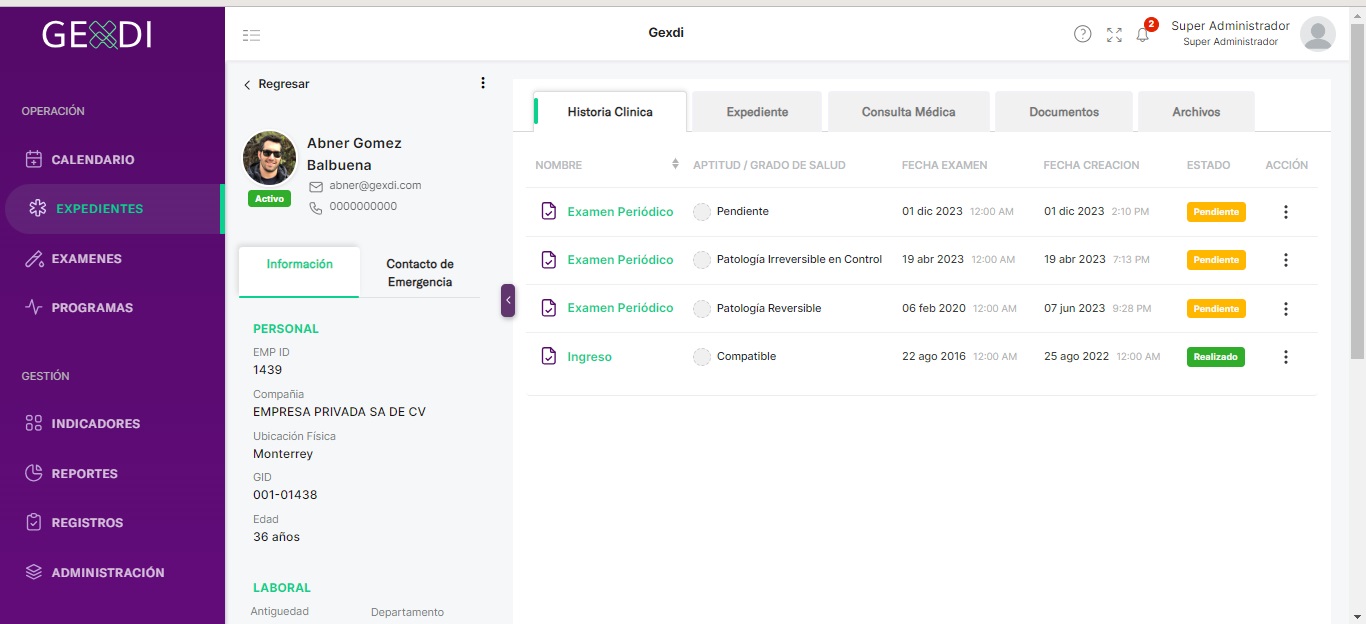Viewport: 1366px width, 624px height.
Task: Click the circle beside Pendiente aptitud
Action: [702, 211]
